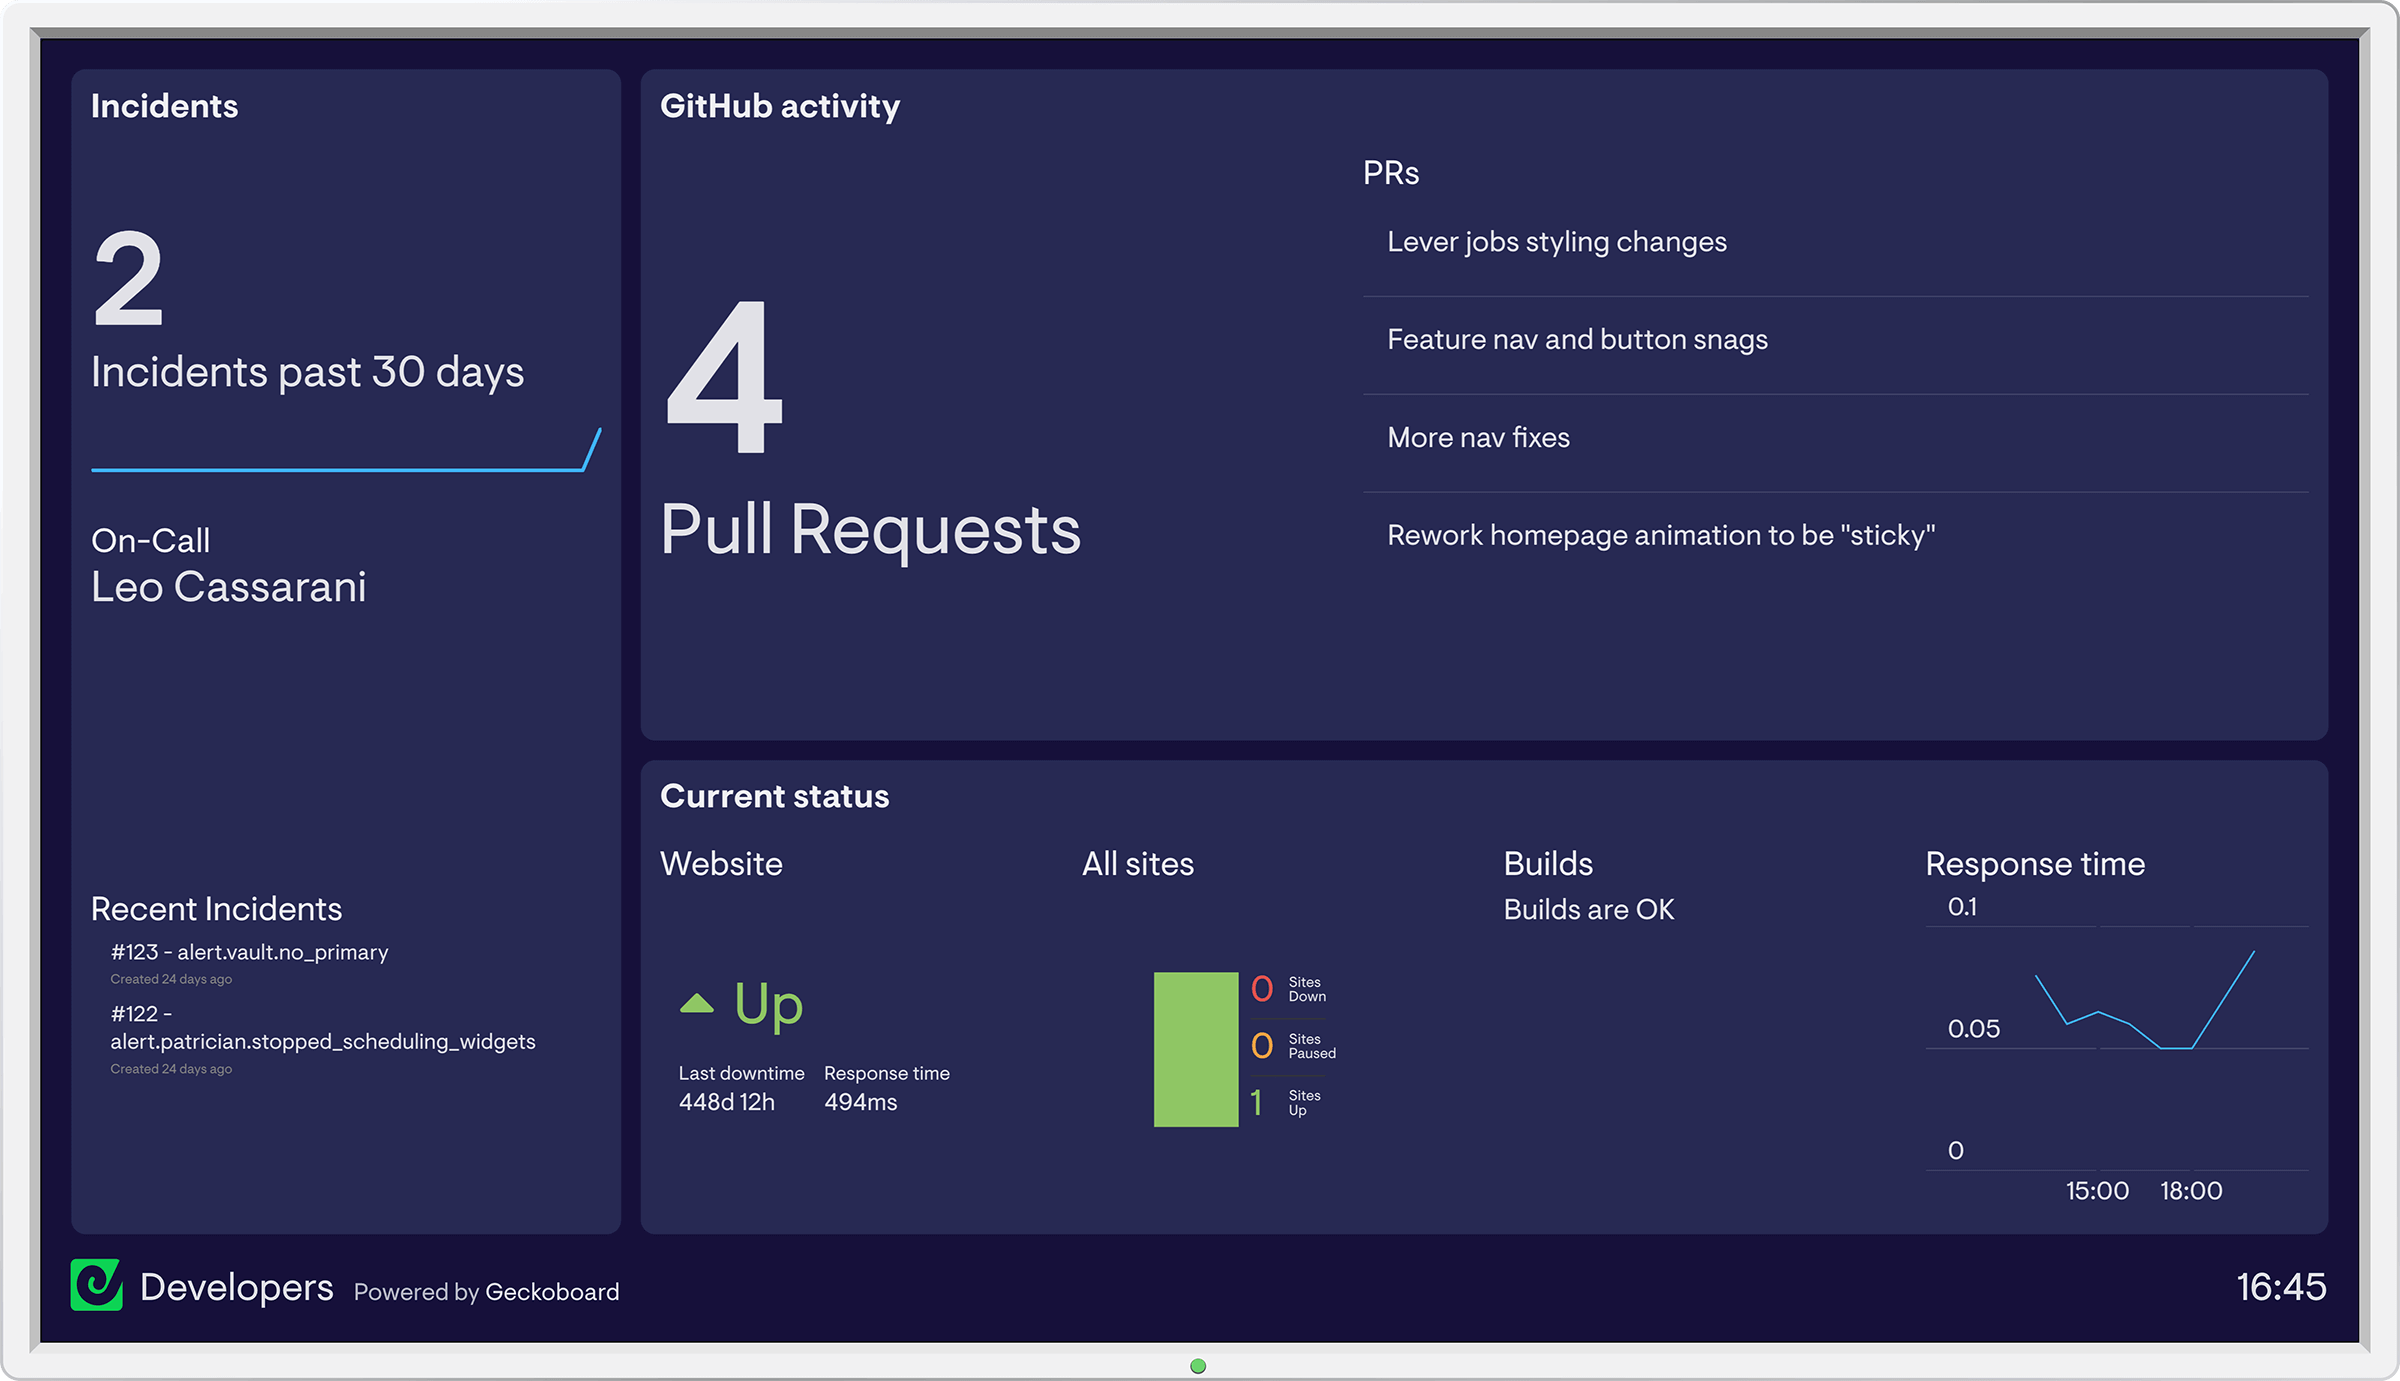Click the Geckoboard gecko logo in the footer
The width and height of the screenshot is (2400, 1381).
pyautogui.click(x=98, y=1288)
